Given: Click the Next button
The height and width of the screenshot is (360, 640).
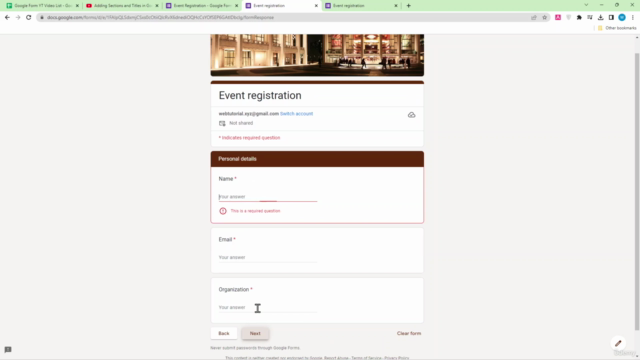Looking at the screenshot, I should click(255, 333).
